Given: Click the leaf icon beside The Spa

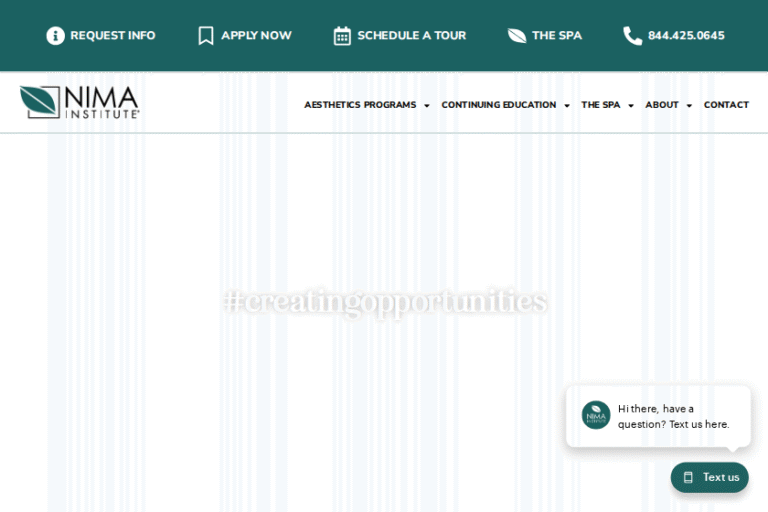Looking at the screenshot, I should (x=517, y=36).
